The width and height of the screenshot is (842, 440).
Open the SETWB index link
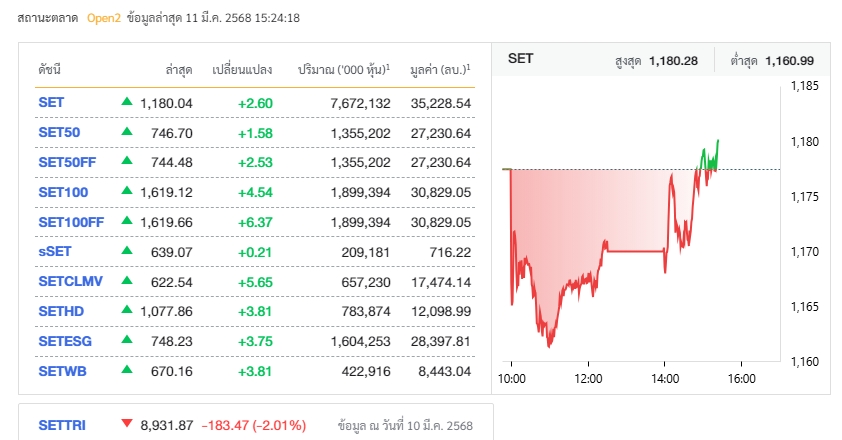62,371
